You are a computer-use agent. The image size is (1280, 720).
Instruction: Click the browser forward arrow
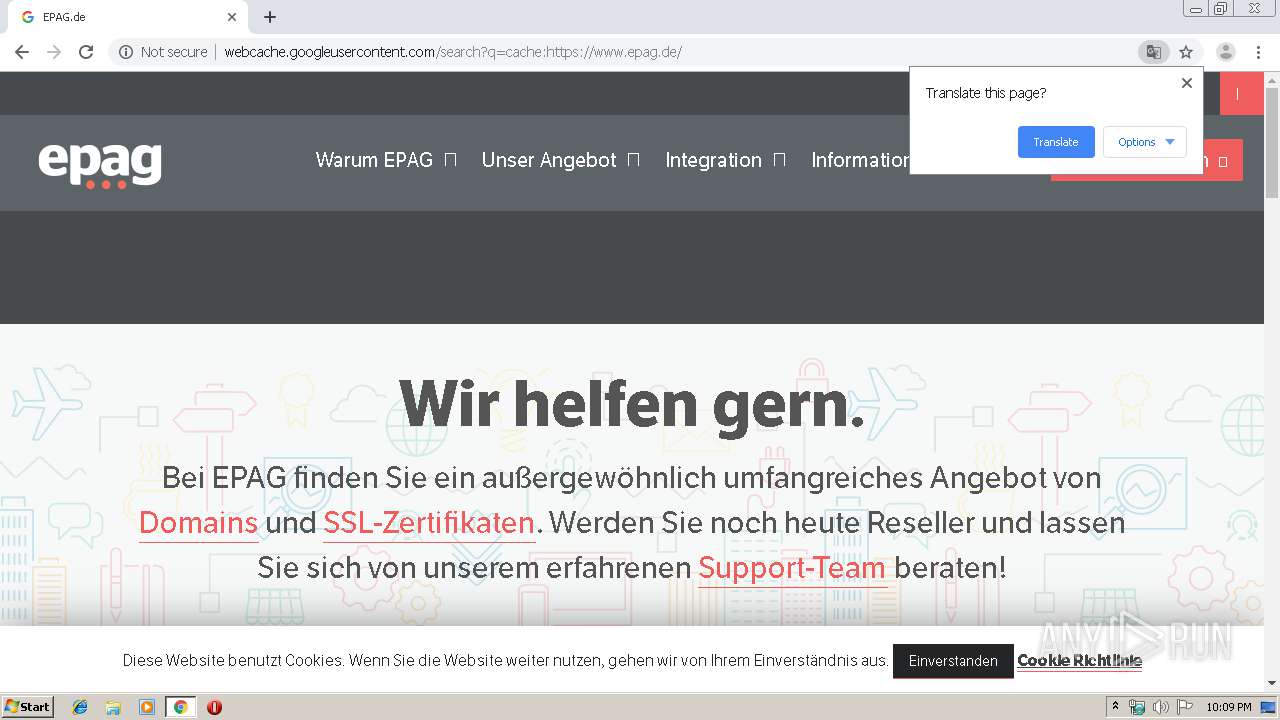coord(54,52)
